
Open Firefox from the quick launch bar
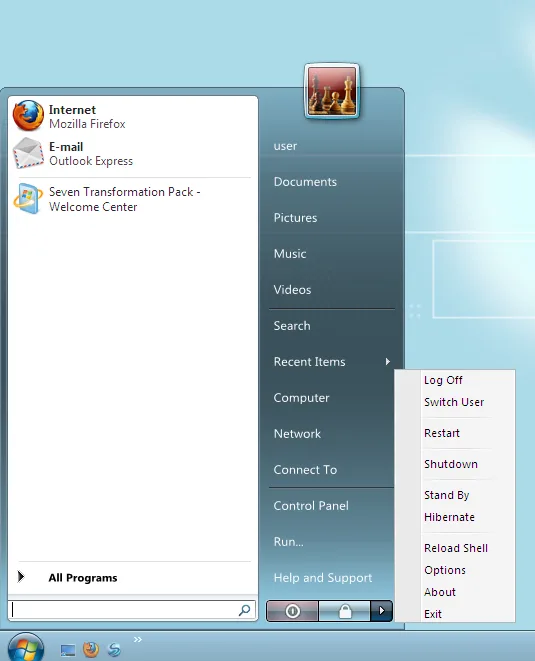click(x=91, y=649)
